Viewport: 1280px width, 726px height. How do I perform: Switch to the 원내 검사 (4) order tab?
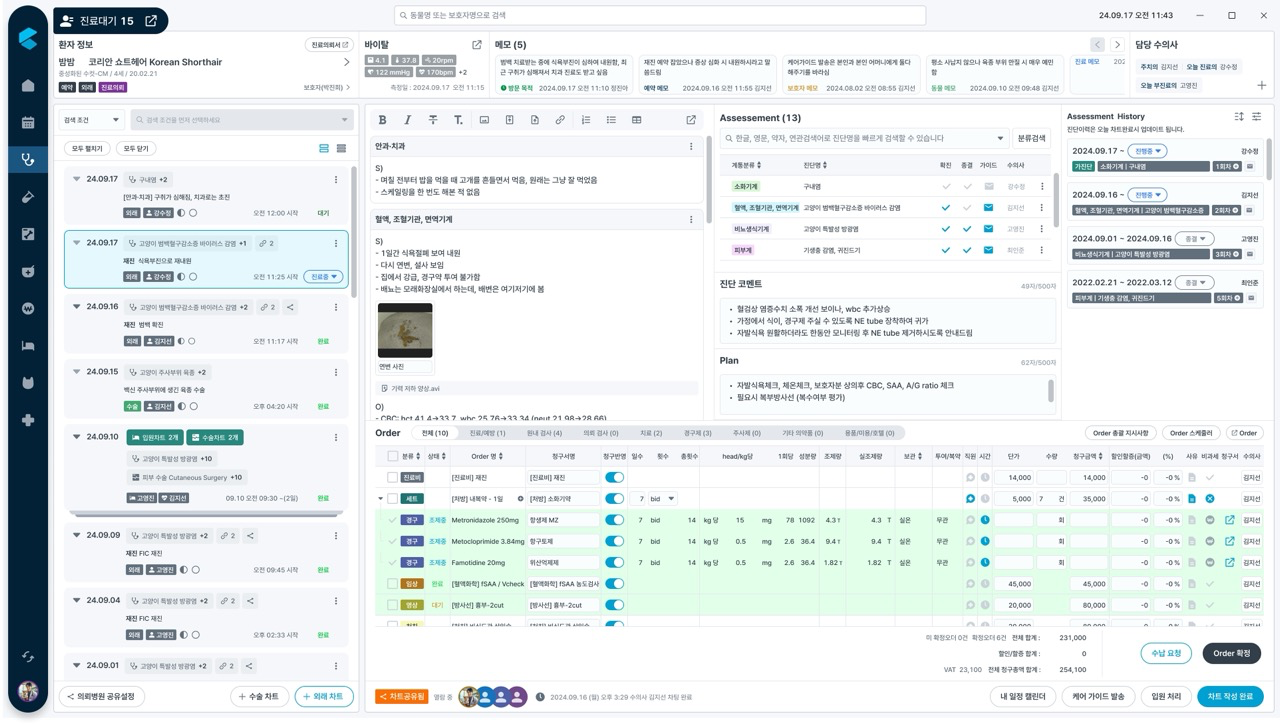pyautogui.click(x=546, y=433)
